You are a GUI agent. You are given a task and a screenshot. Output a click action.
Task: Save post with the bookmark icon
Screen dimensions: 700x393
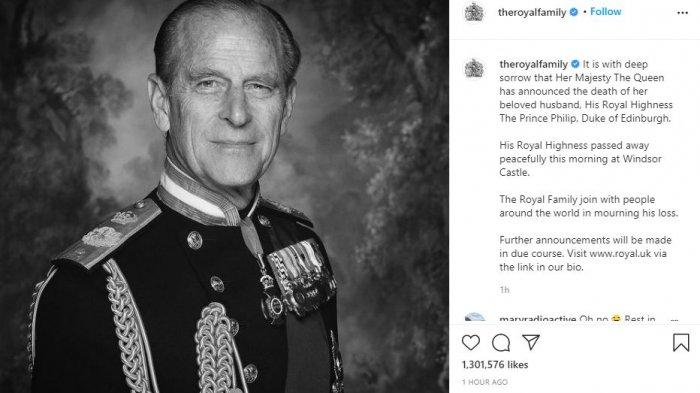coord(681,343)
